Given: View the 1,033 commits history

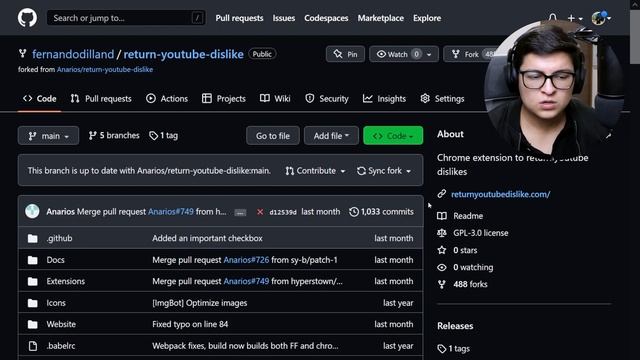Looking at the screenshot, I should [x=381, y=211].
